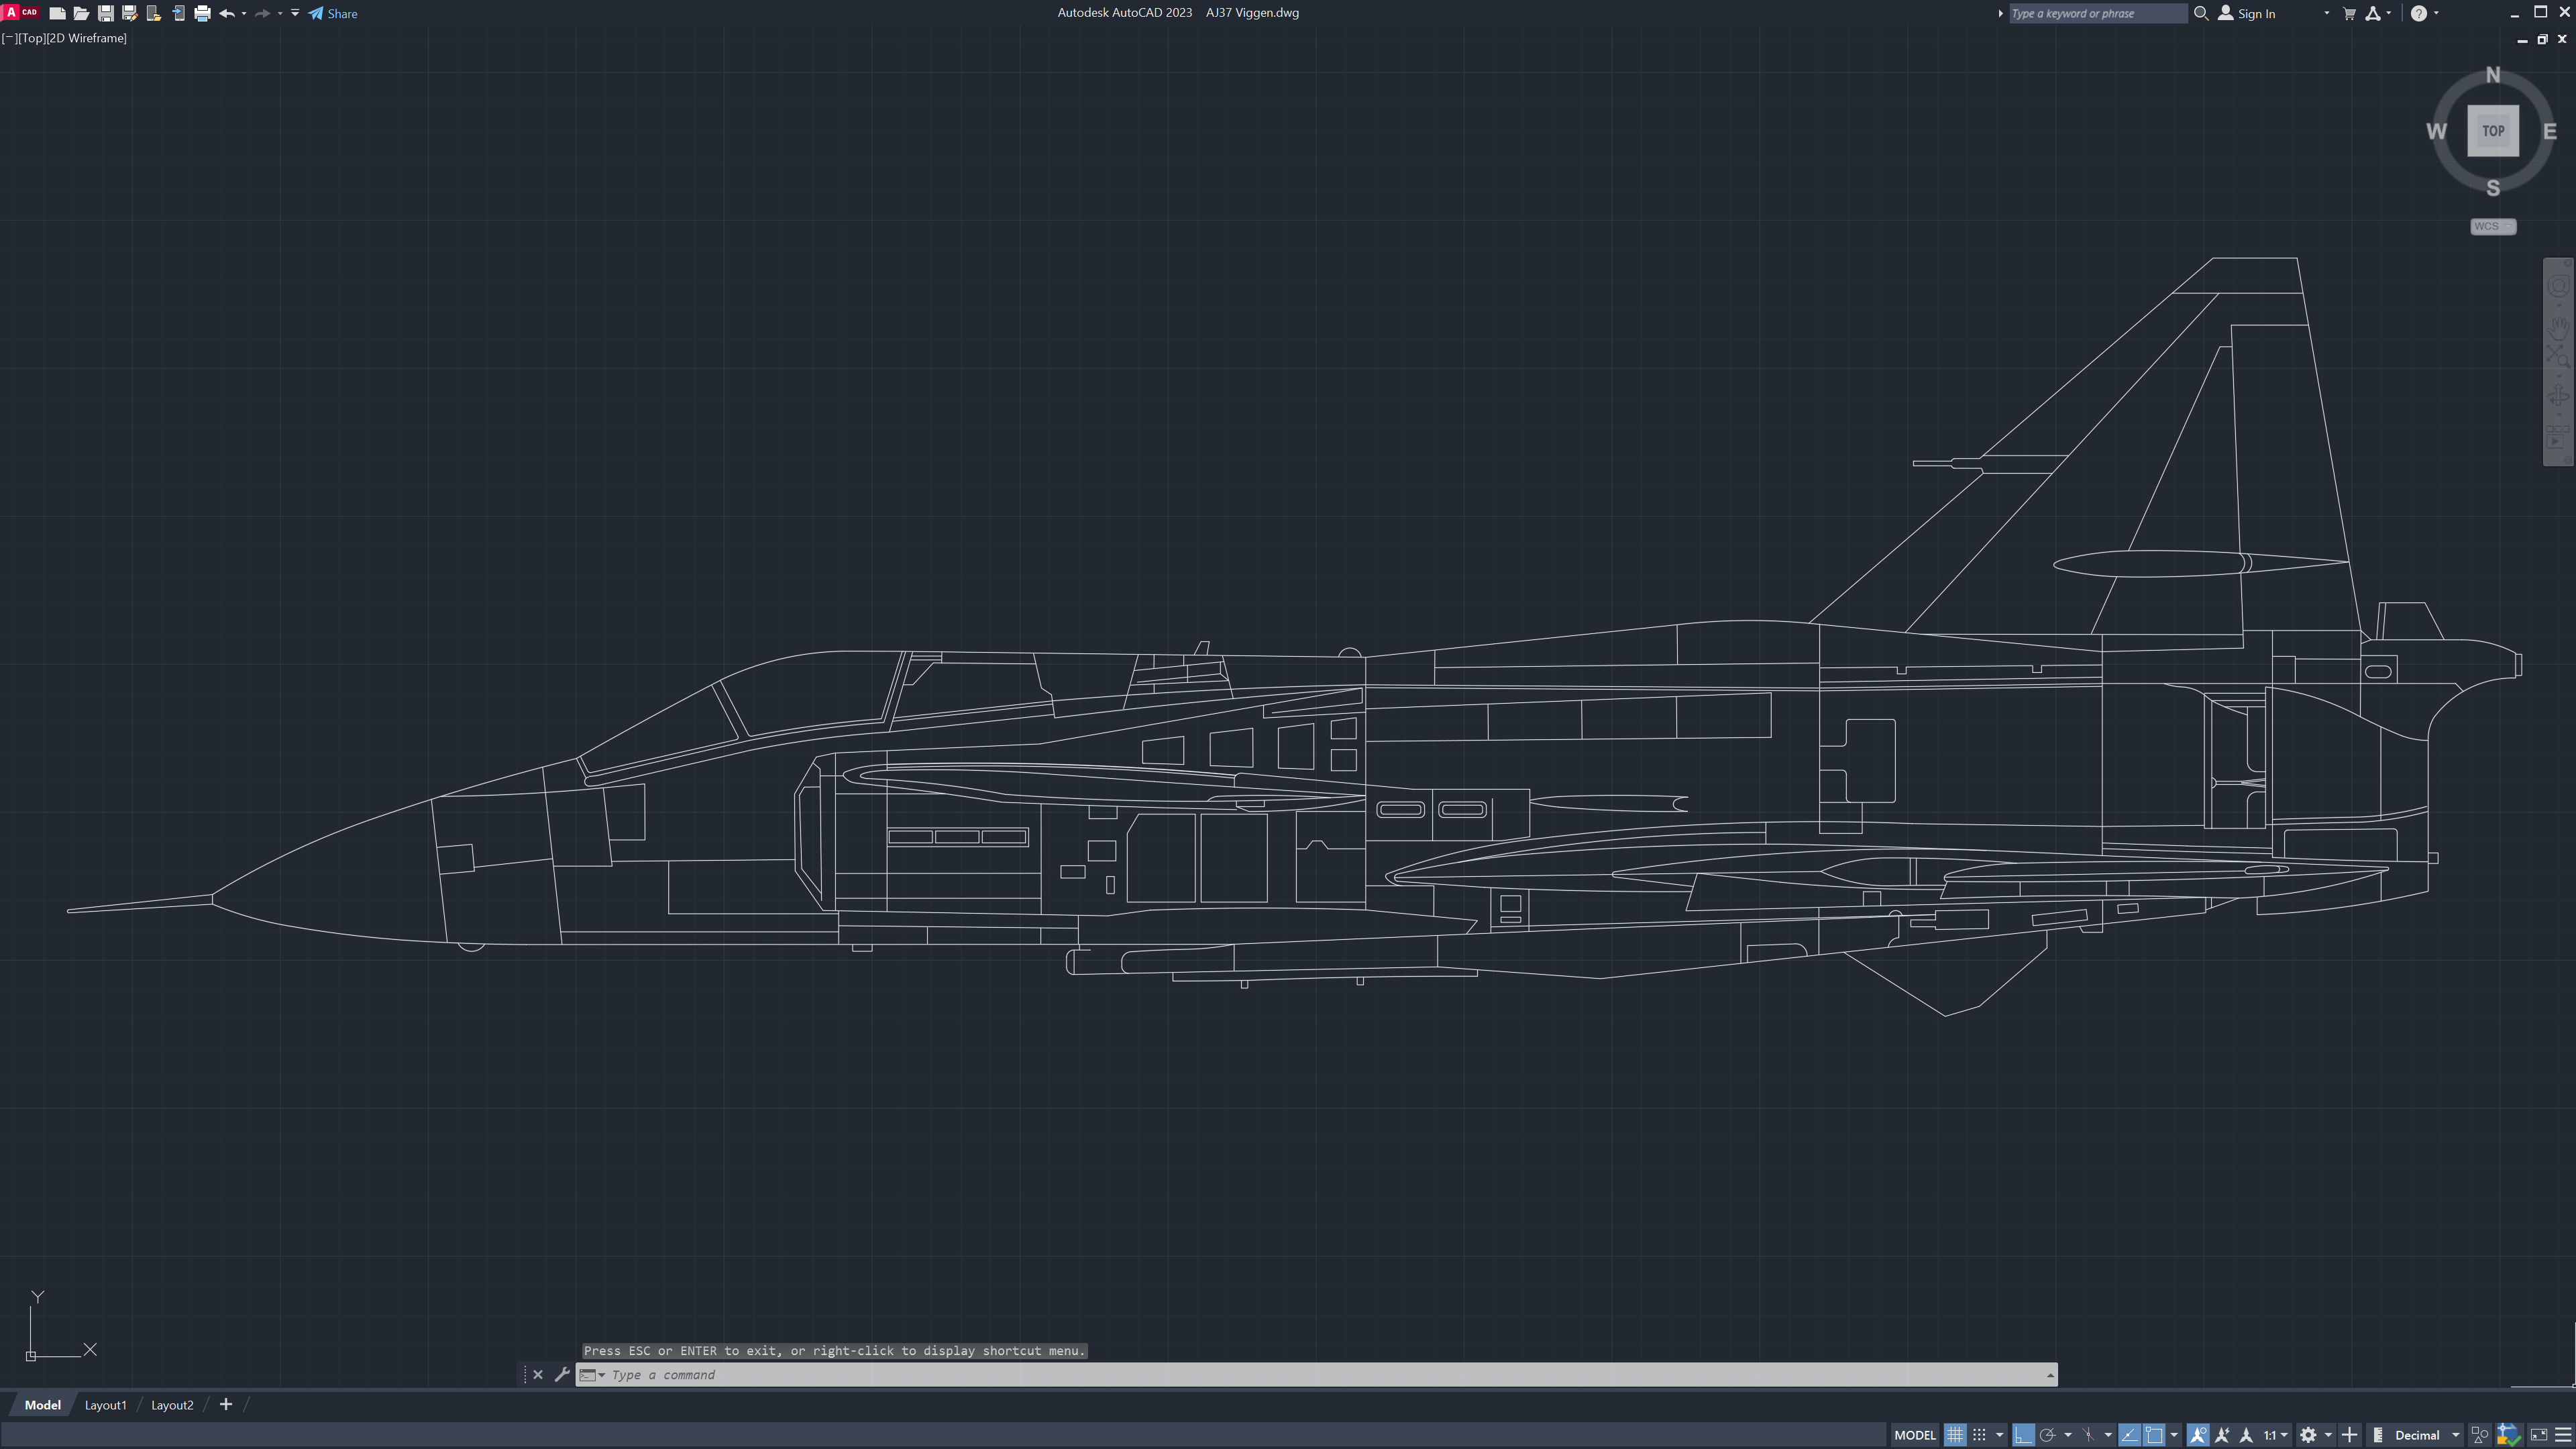
Task: Open the Workspace Switching gear icon
Action: pyautogui.click(x=2308, y=1435)
